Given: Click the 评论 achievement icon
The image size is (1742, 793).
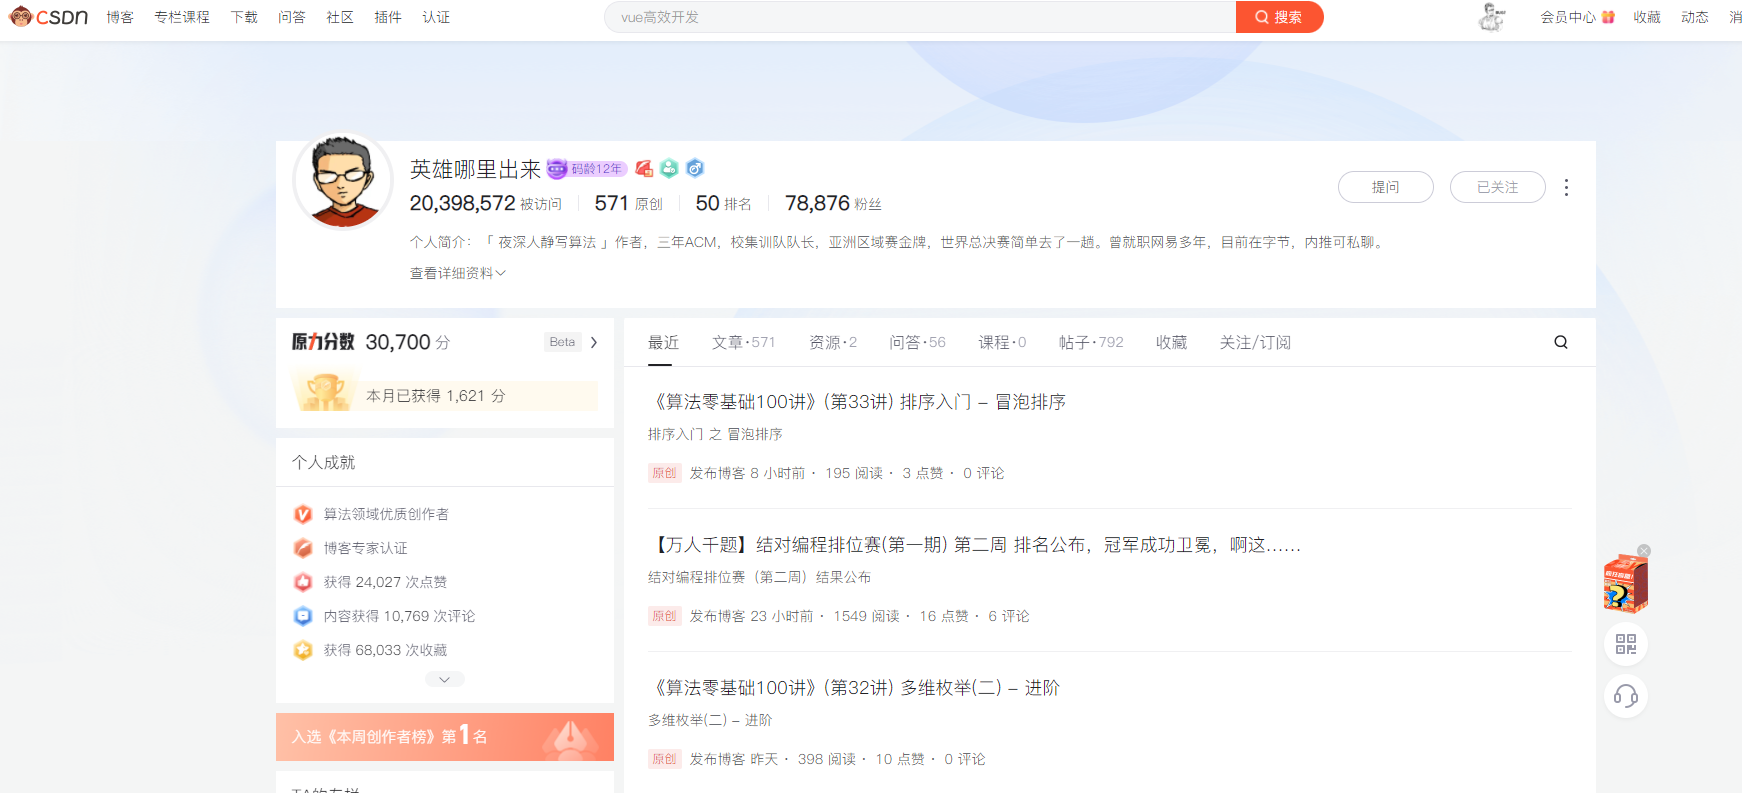Looking at the screenshot, I should click(303, 616).
